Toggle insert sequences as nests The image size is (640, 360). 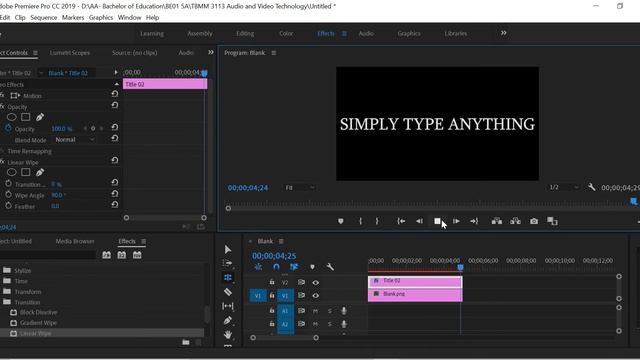click(258, 267)
